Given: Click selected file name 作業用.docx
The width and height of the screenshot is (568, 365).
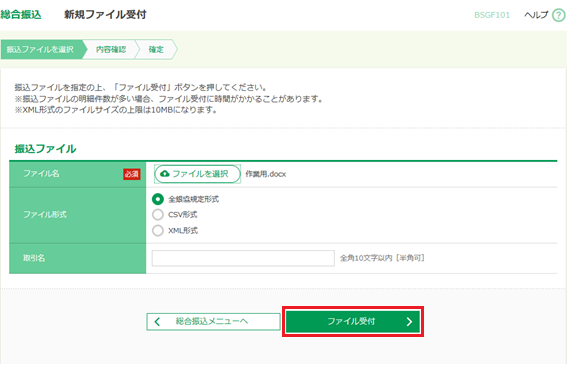Looking at the screenshot, I should 266,174.
